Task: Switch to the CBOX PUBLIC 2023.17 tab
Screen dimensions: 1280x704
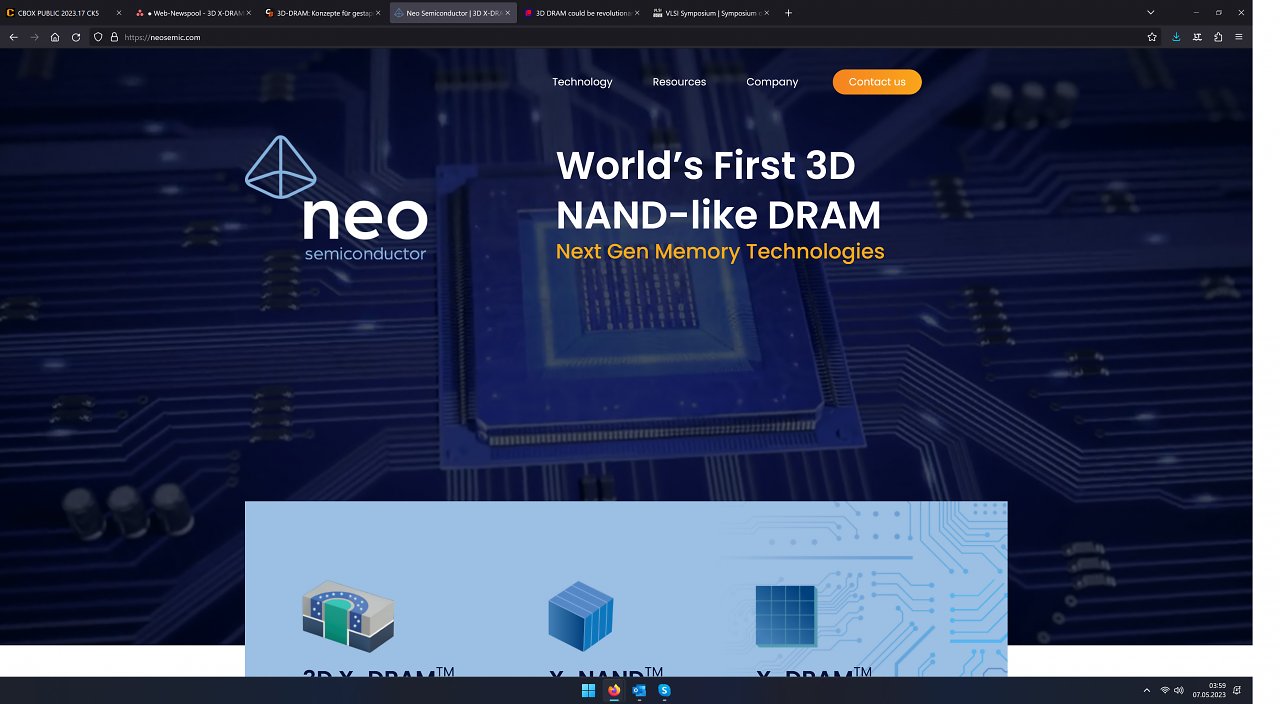Action: coord(64,13)
